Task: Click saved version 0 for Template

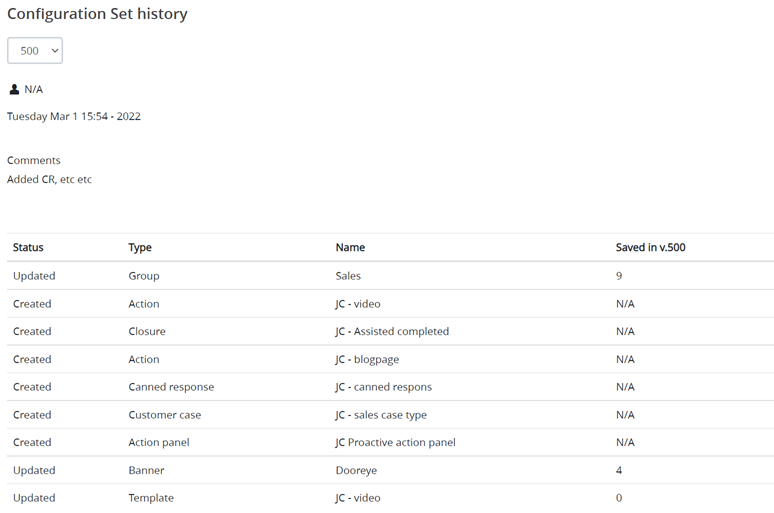Action: coord(619,498)
